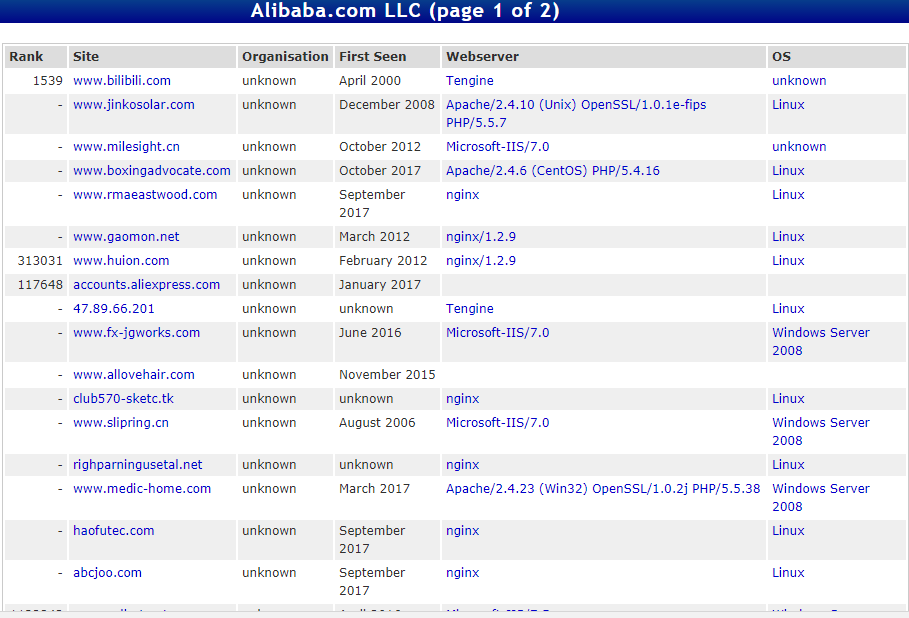Click the Alibaba.com LLC page title
The image size is (909, 618).
click(x=405, y=11)
